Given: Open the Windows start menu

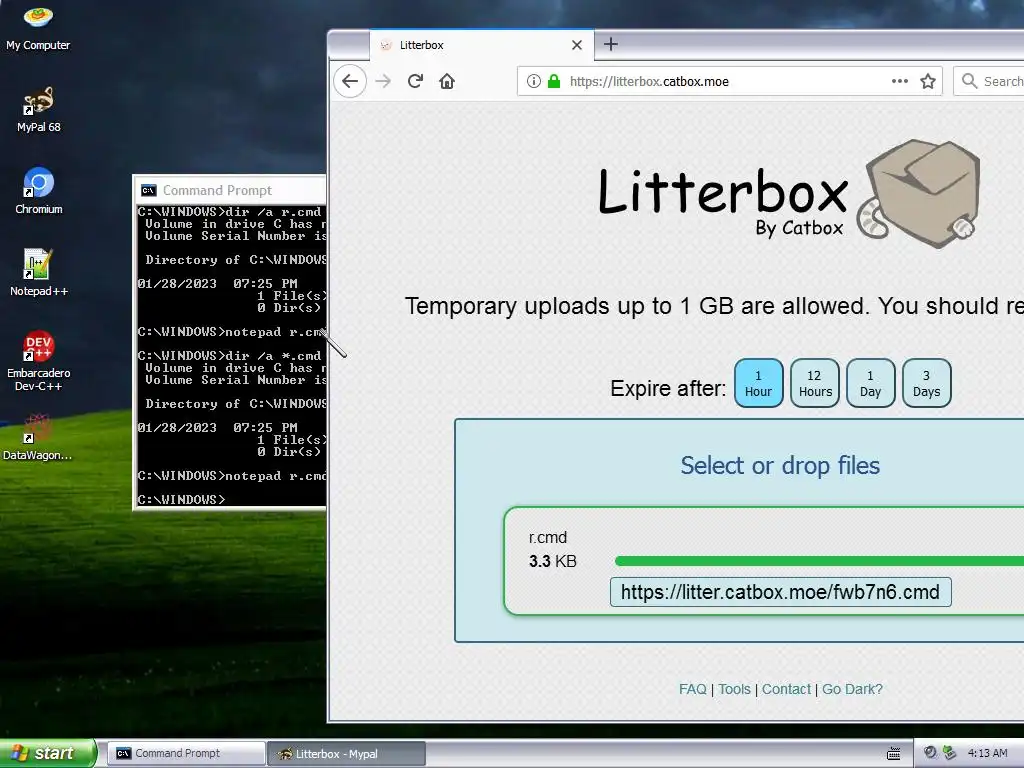Looking at the screenshot, I should tap(48, 754).
